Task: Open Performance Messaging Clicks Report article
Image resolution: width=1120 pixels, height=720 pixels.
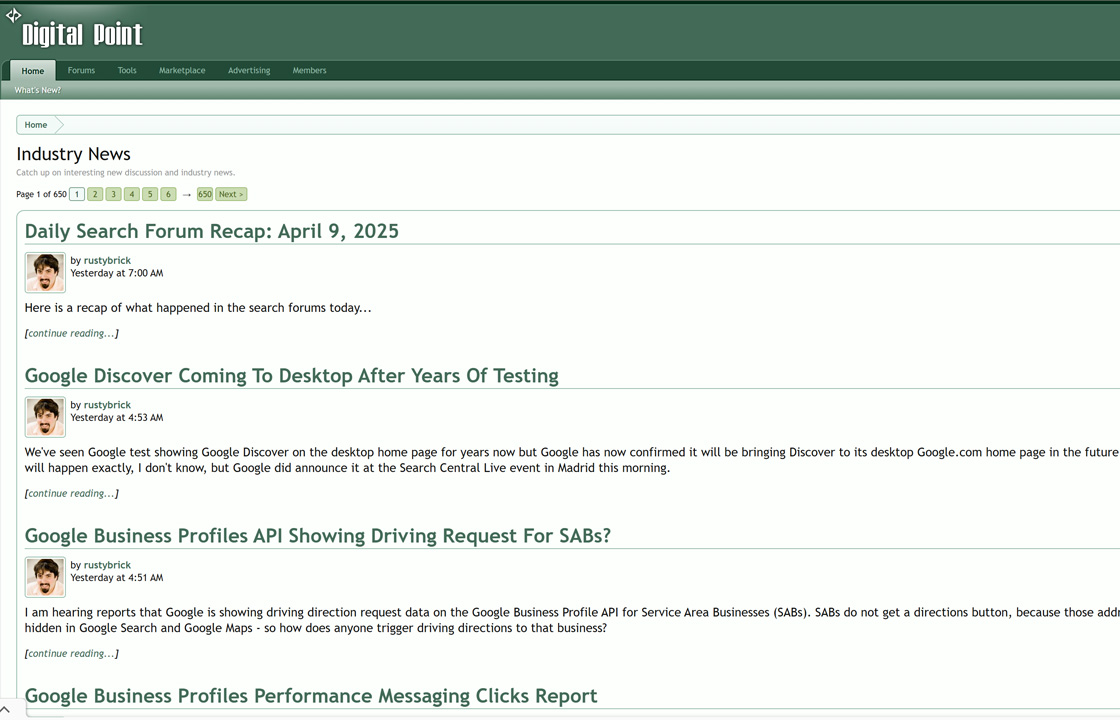Action: [x=311, y=696]
